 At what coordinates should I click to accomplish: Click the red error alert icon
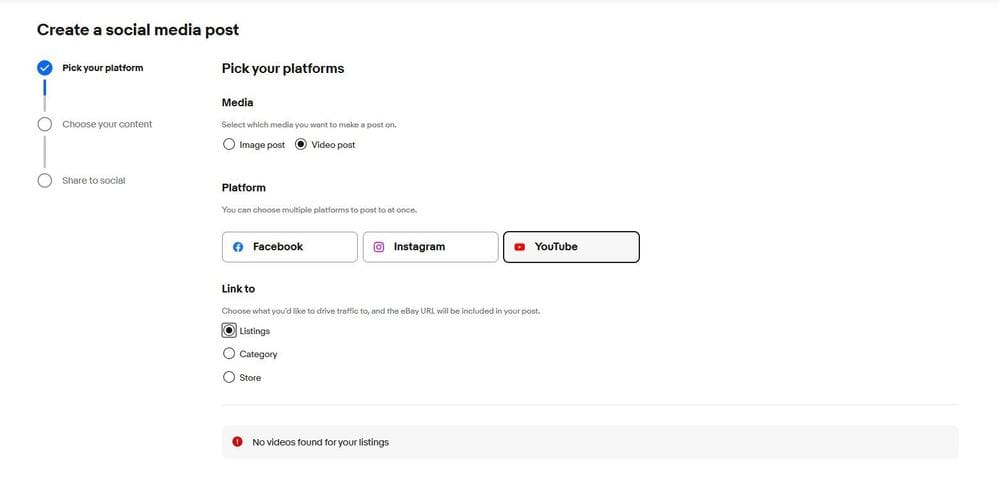point(237,442)
